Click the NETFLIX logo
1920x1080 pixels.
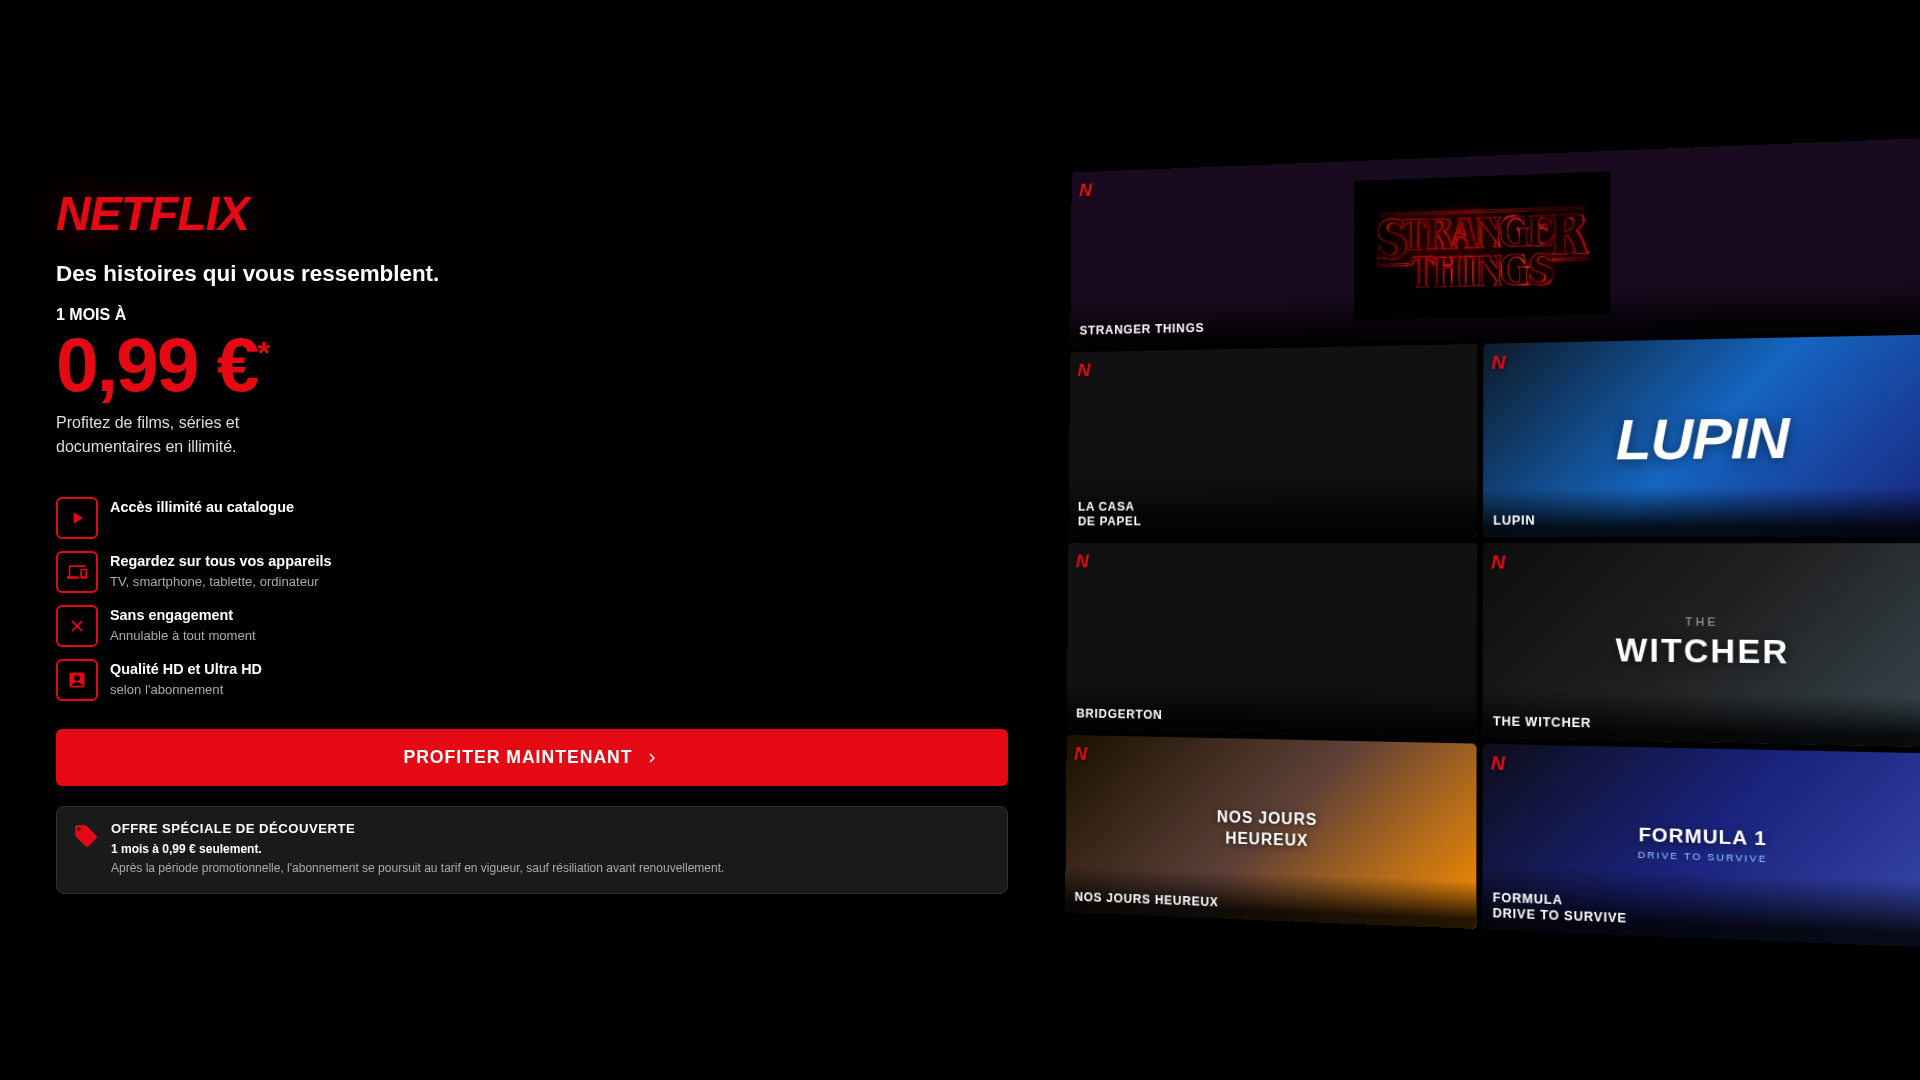click(152, 214)
